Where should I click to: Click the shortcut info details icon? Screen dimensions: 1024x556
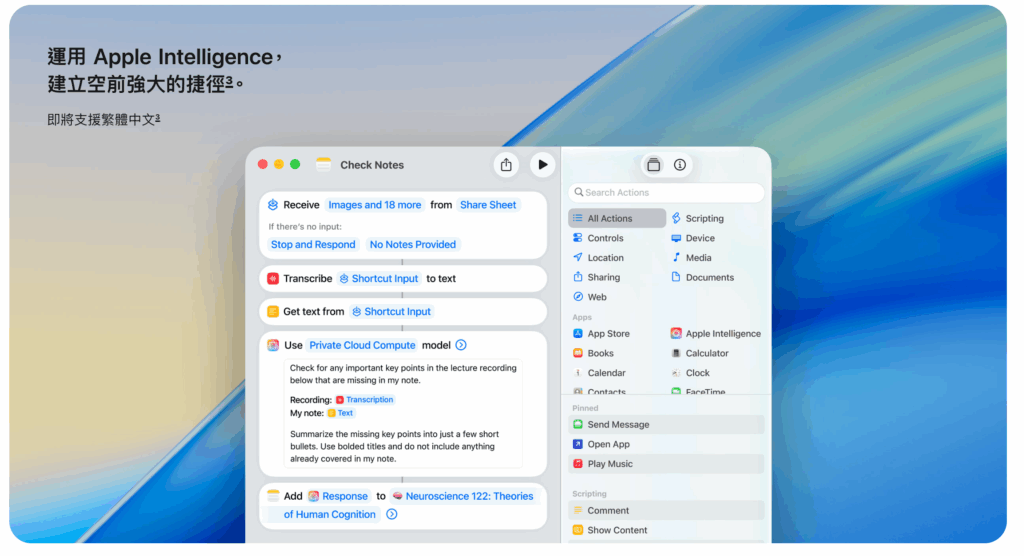point(680,165)
